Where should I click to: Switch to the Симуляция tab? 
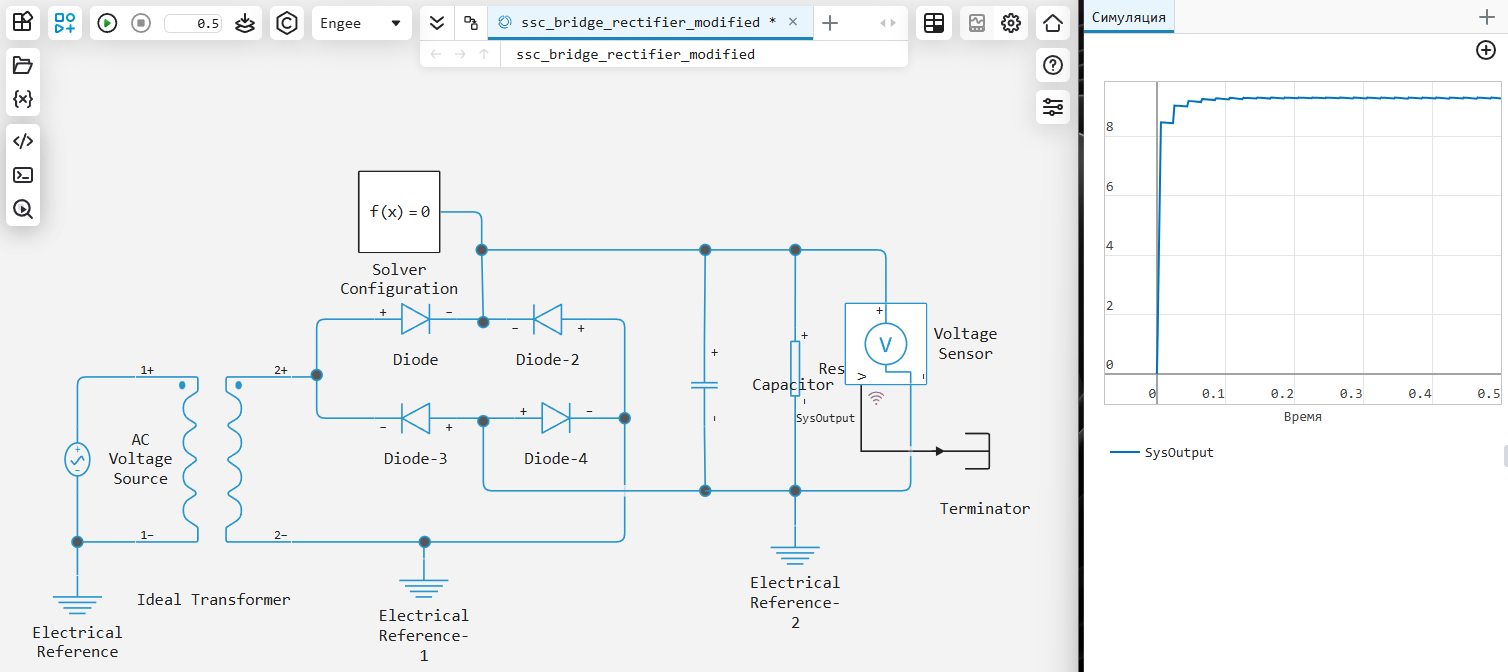[x=1130, y=16]
